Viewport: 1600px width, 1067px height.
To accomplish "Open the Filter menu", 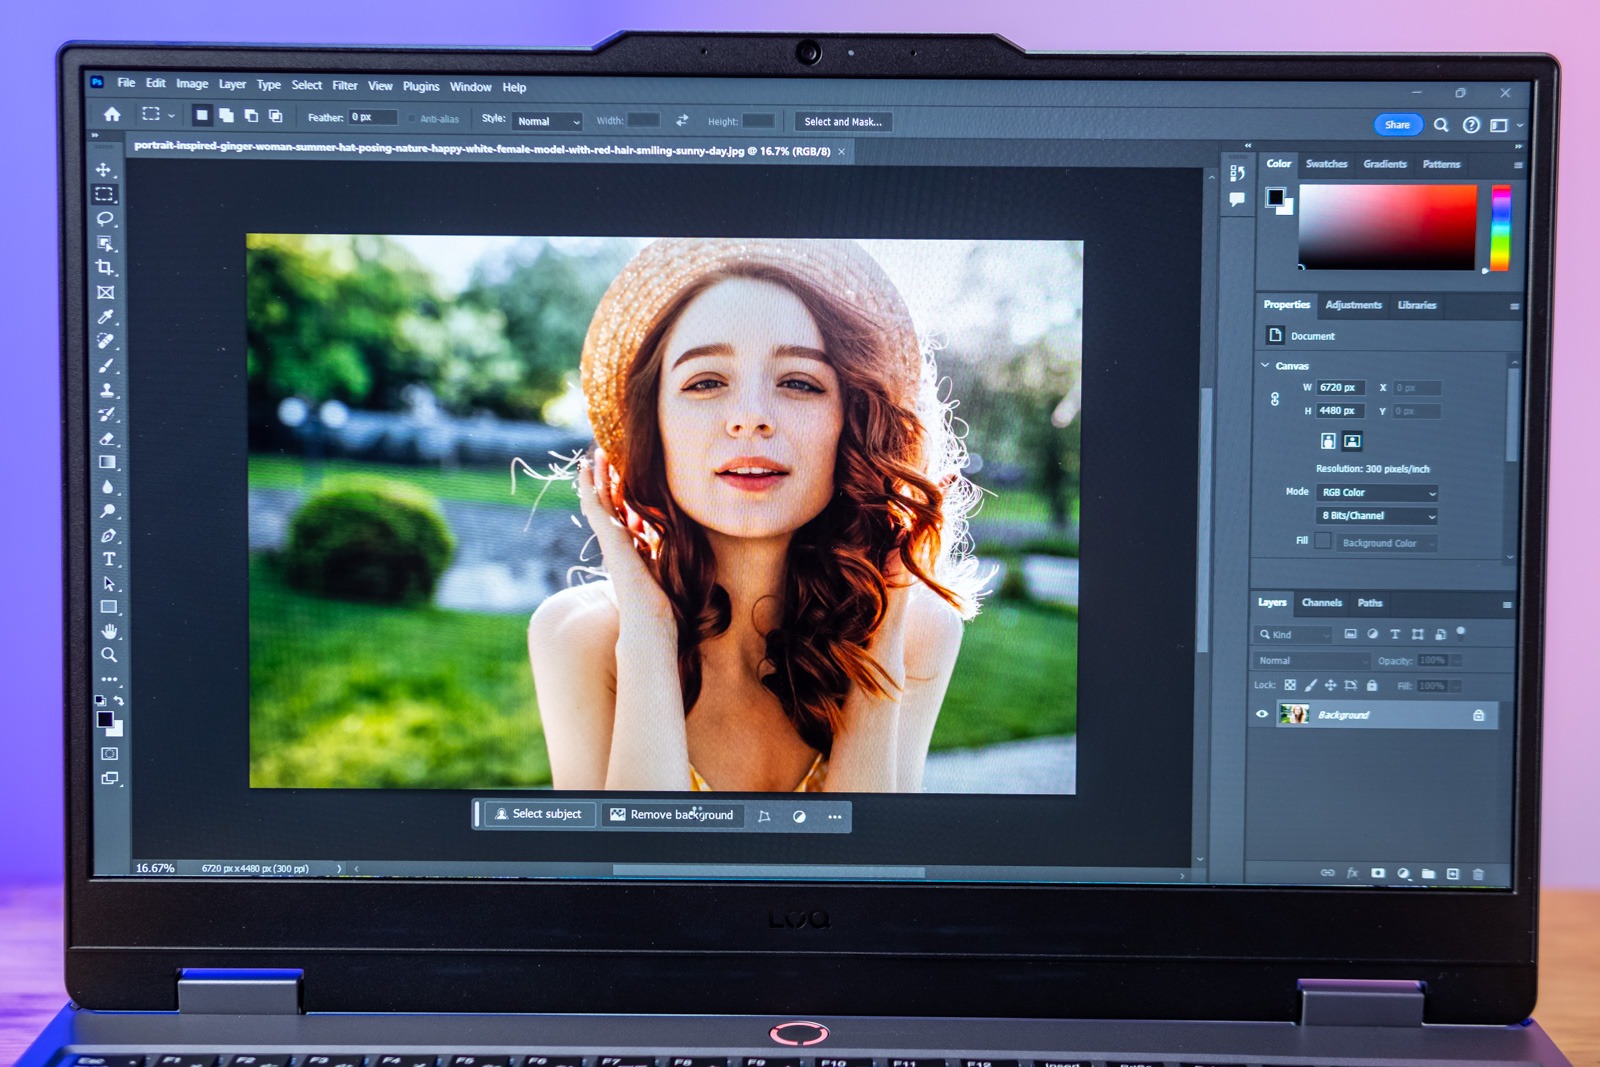I will [344, 86].
